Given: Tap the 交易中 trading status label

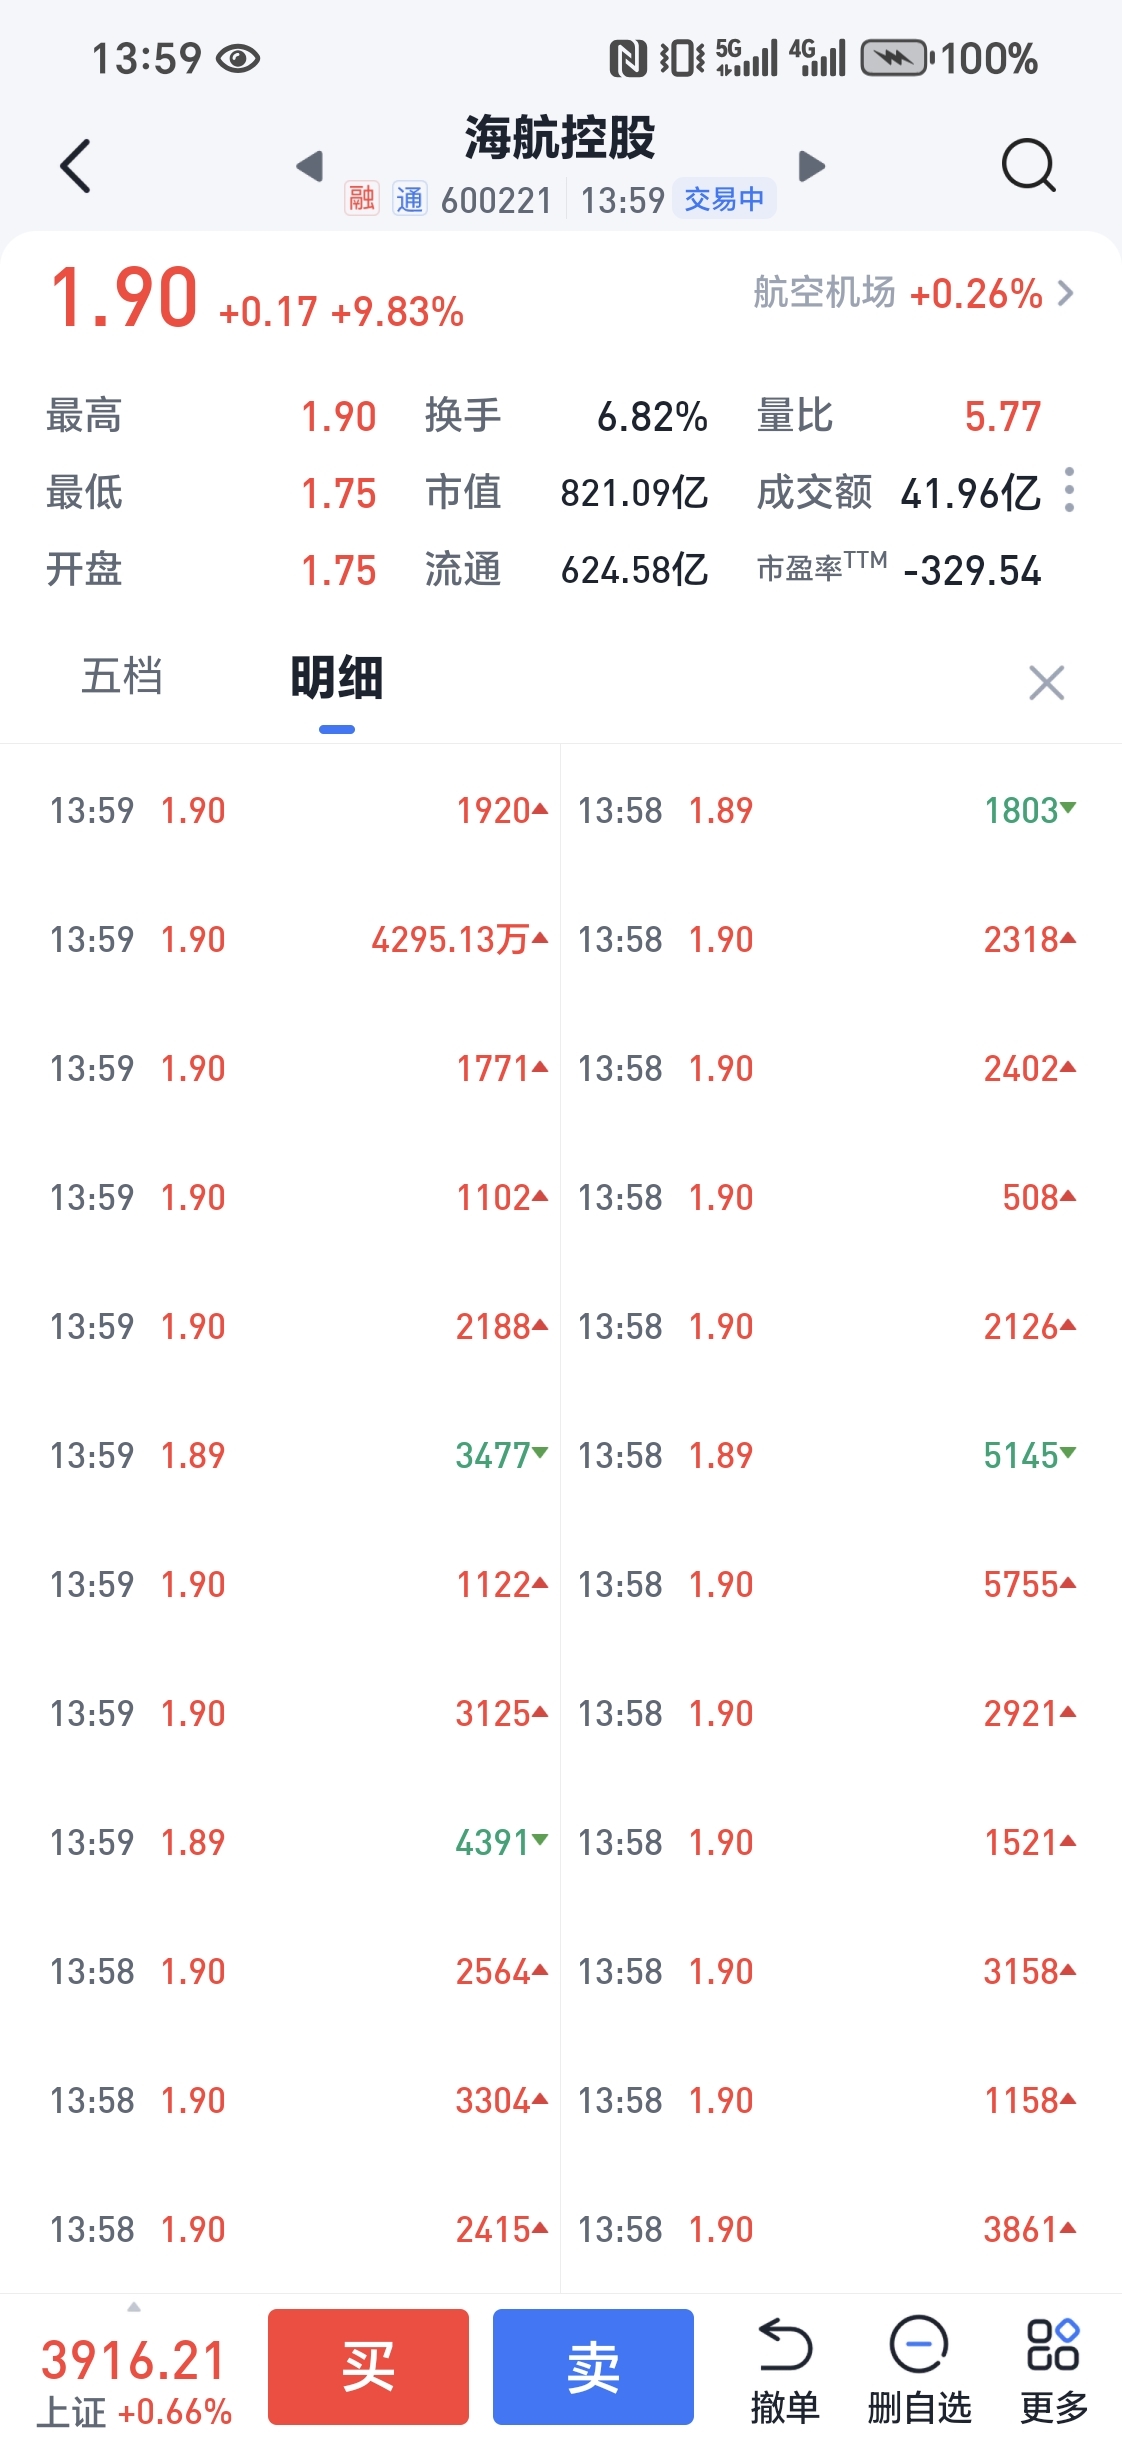Looking at the screenshot, I should pos(724,199).
